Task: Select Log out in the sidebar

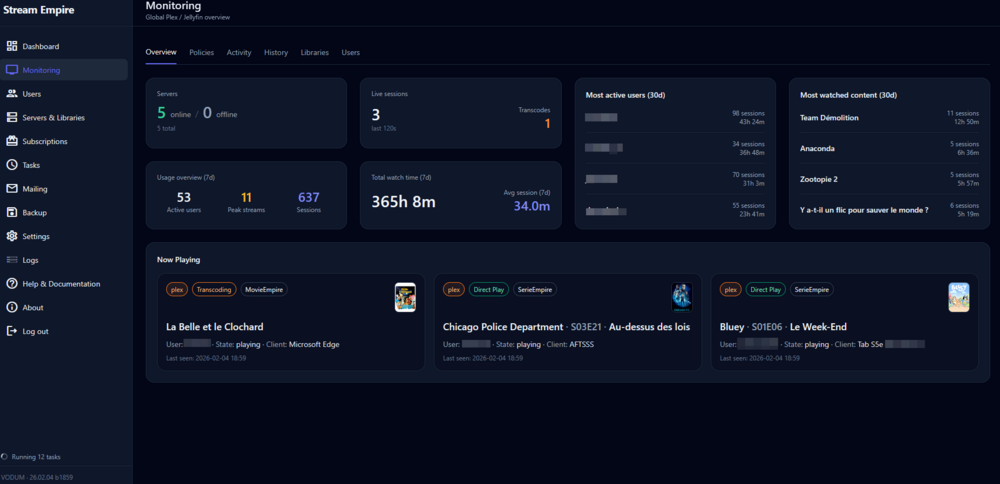Action: pos(64,331)
